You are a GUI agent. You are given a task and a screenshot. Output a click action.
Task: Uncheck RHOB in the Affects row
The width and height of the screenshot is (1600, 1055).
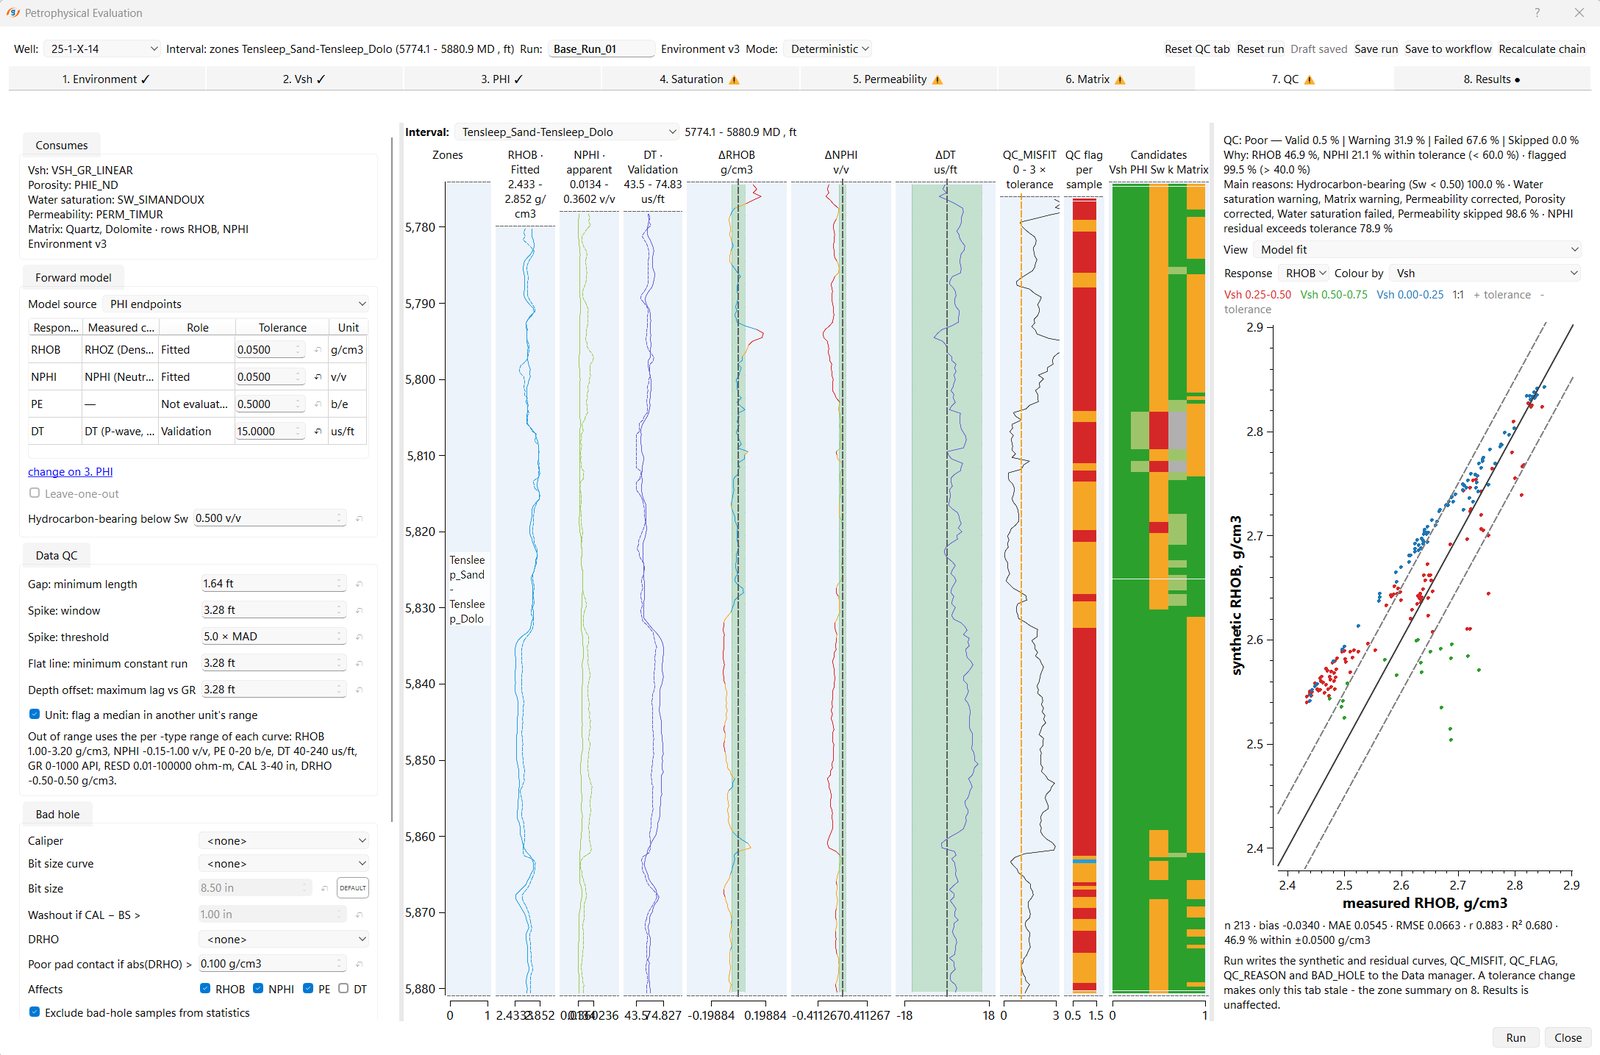[x=205, y=988]
